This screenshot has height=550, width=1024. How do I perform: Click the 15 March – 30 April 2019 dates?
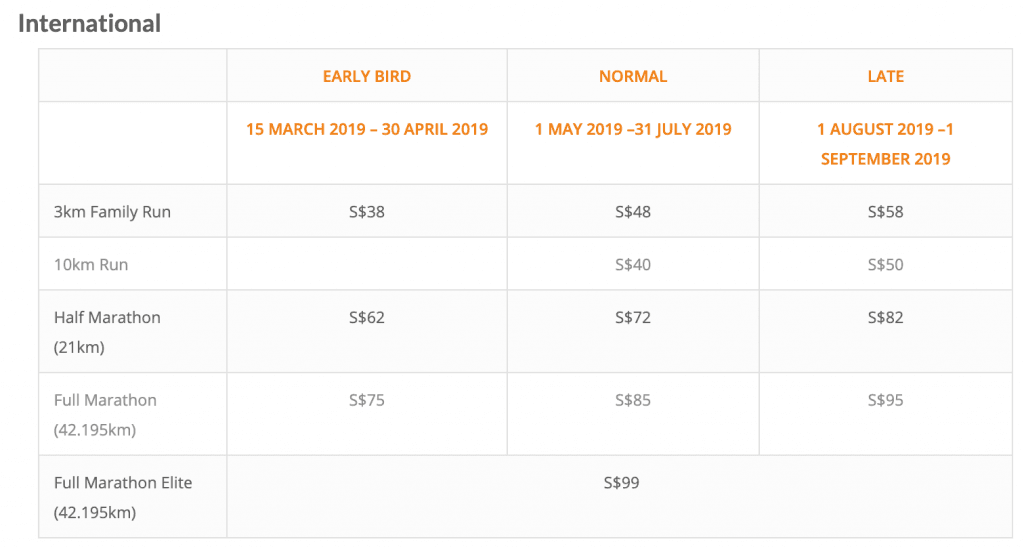tap(367, 129)
